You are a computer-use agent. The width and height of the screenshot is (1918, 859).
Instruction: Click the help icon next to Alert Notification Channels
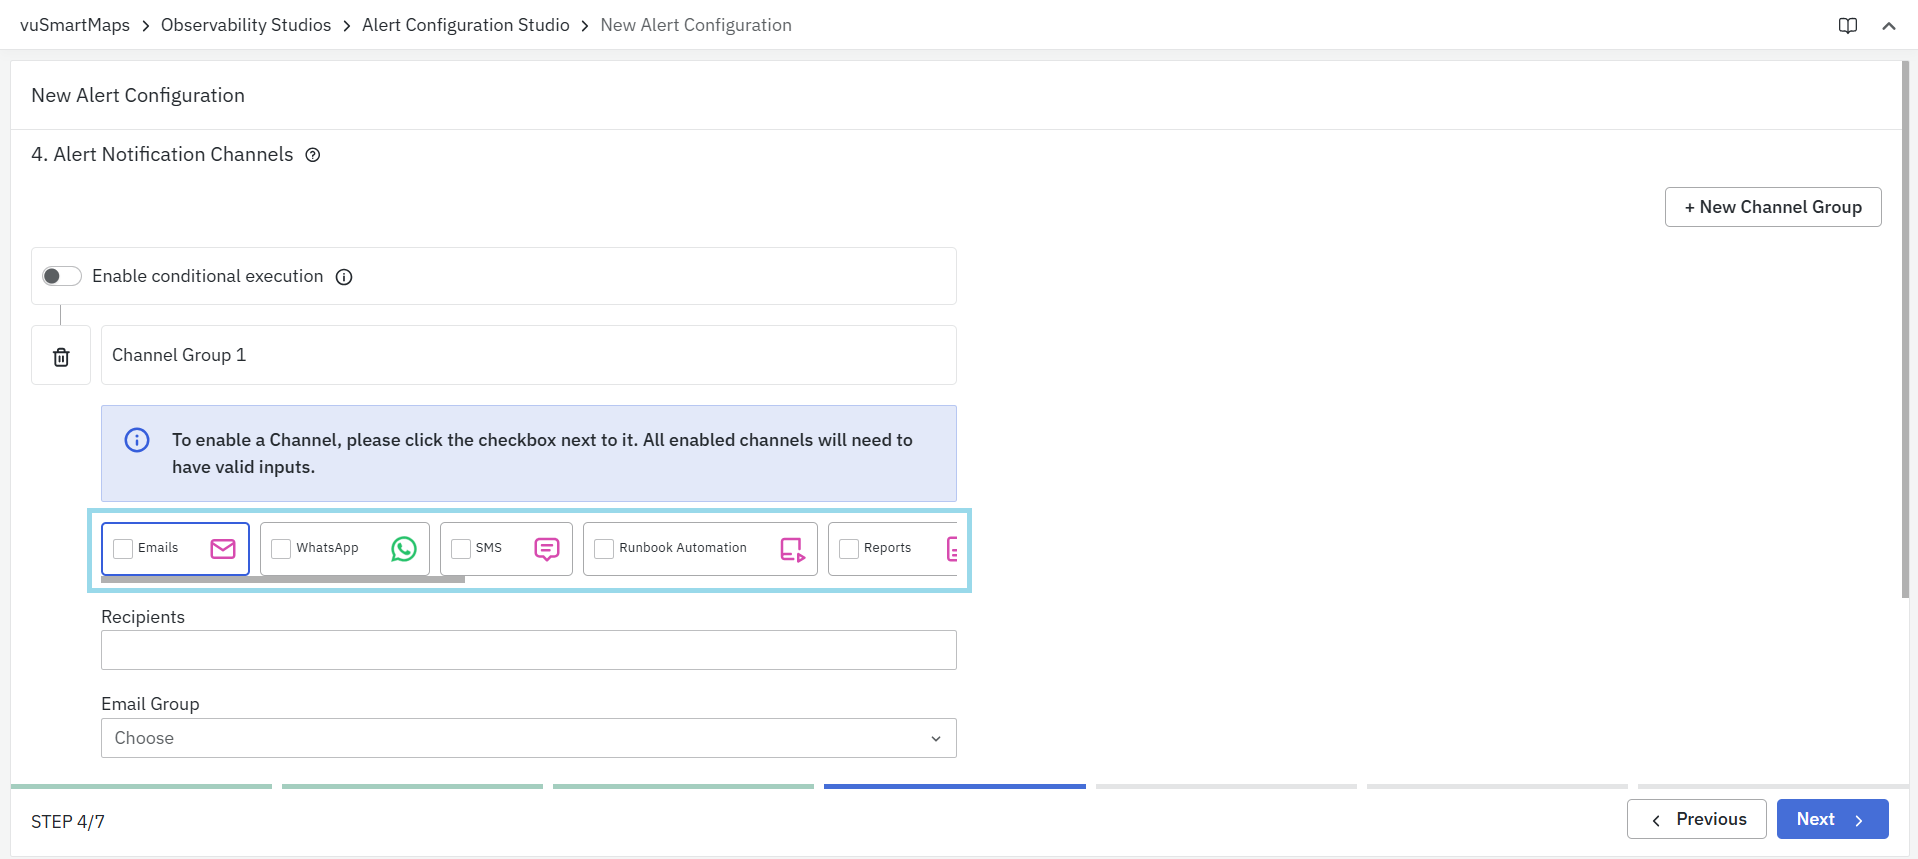[x=313, y=155]
